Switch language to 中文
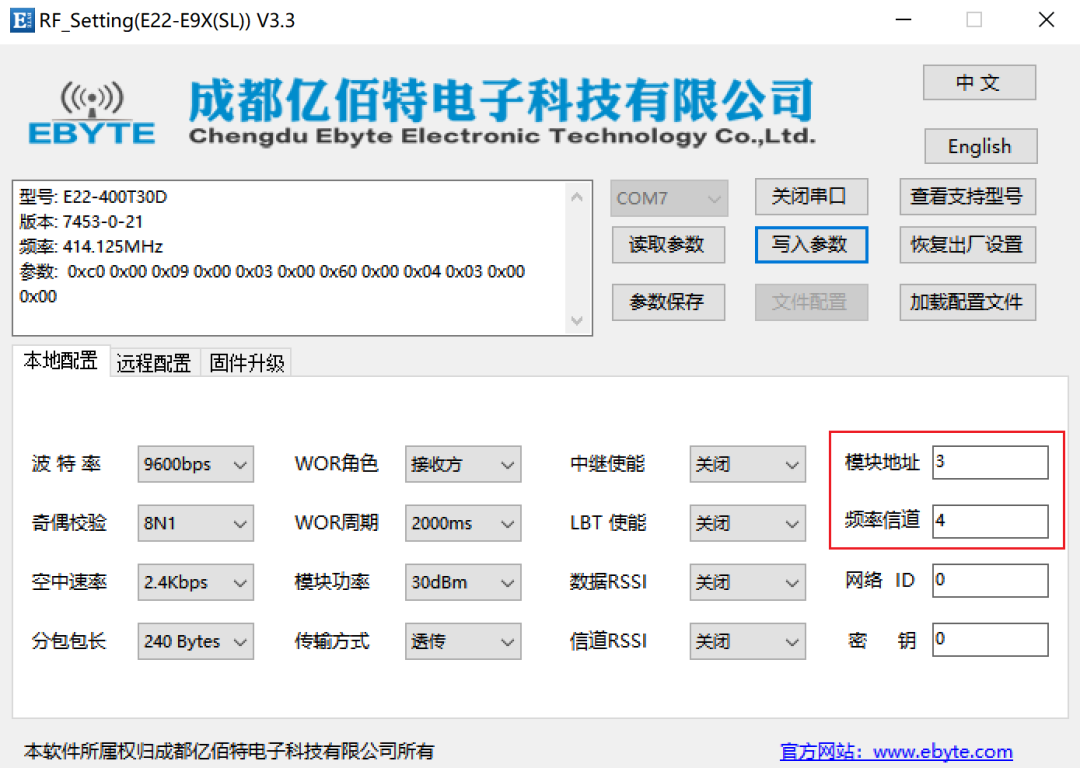1080x768 pixels. point(979,83)
